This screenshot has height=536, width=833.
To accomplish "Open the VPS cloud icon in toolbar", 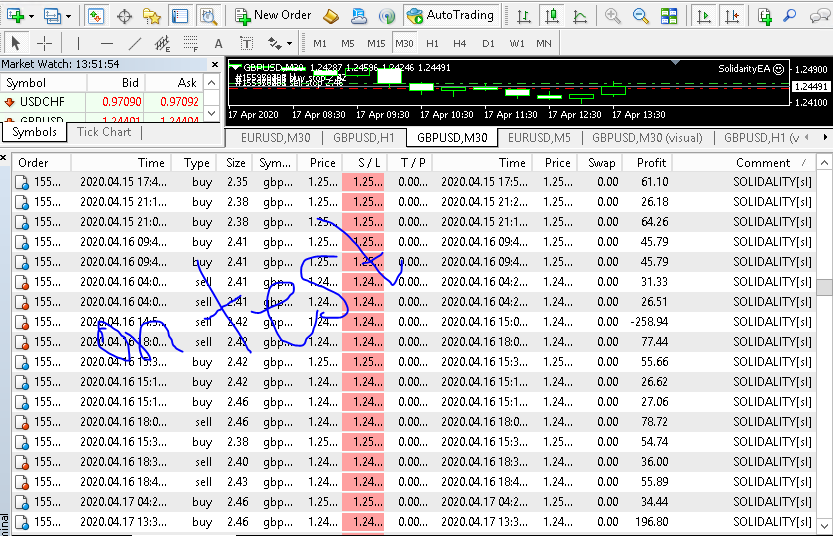I will [359, 16].
